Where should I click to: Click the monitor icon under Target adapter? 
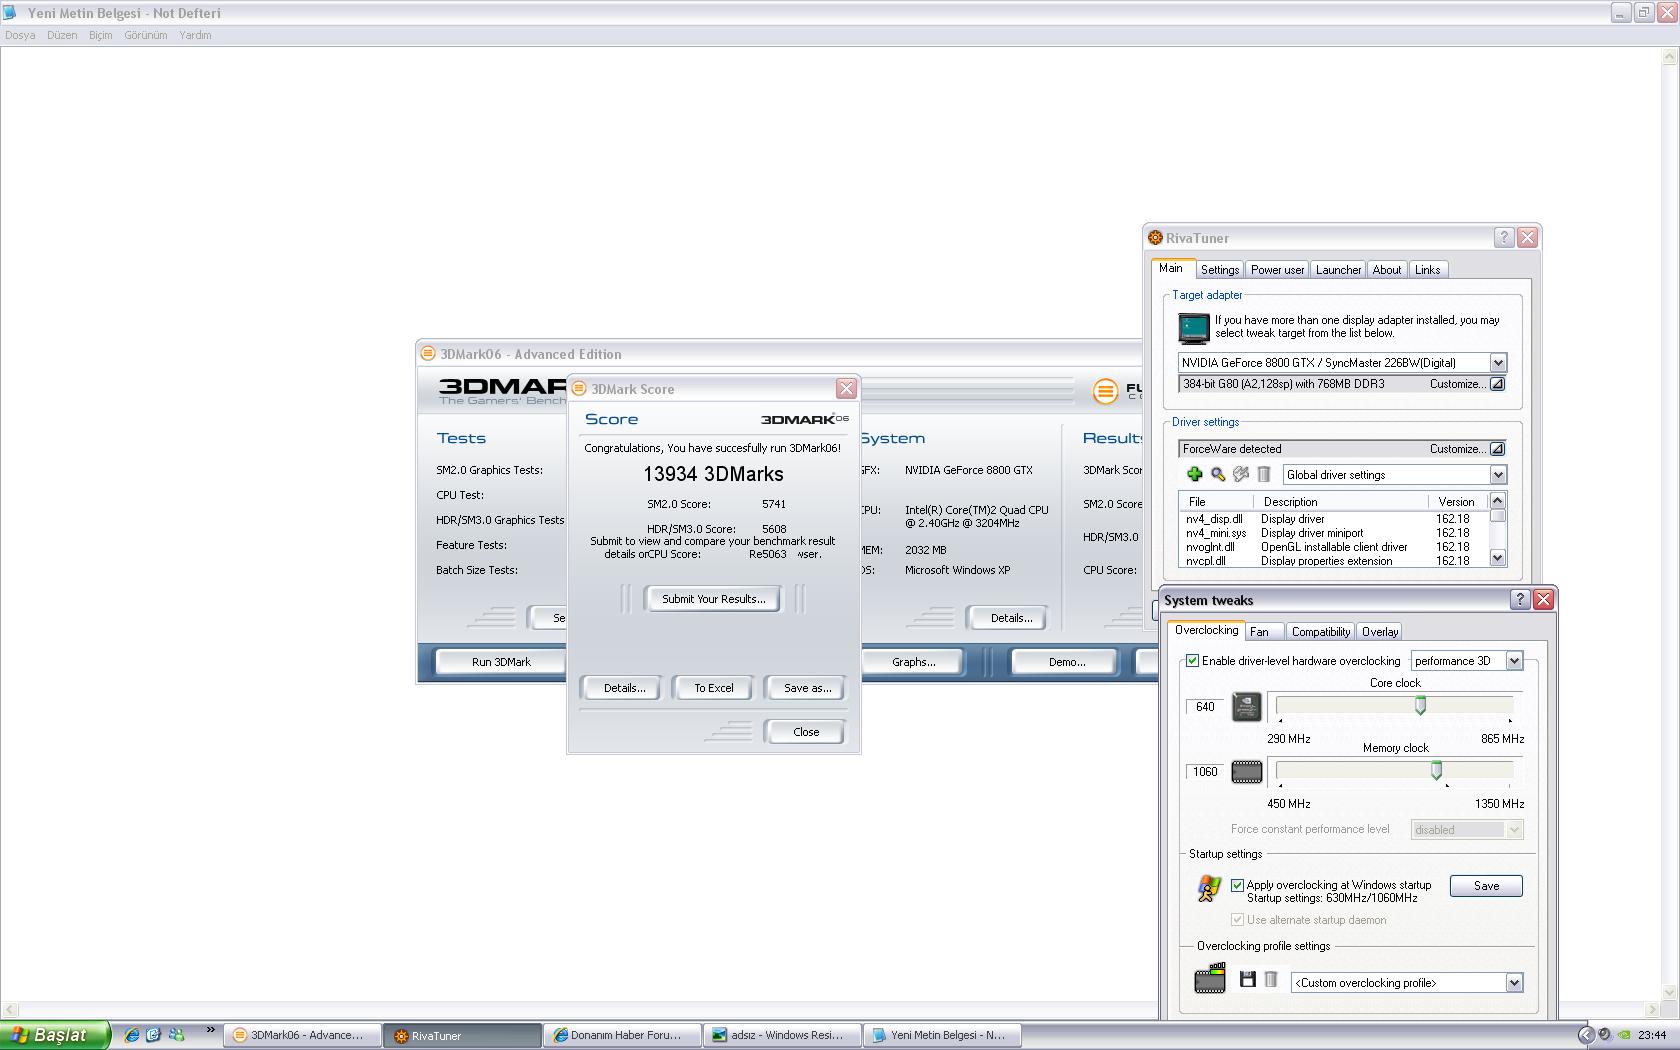coord(1194,327)
